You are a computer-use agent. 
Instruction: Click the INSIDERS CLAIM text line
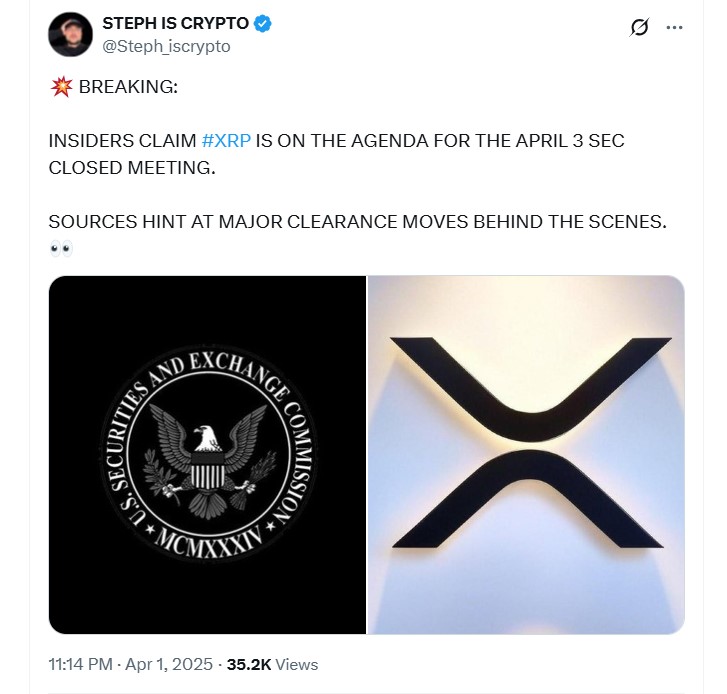(x=337, y=140)
